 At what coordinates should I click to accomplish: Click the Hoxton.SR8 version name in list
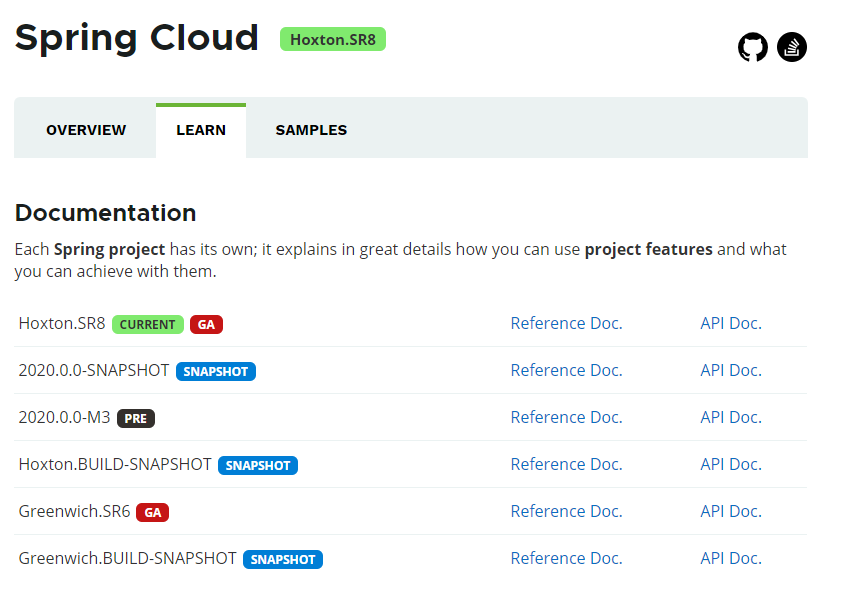62,323
